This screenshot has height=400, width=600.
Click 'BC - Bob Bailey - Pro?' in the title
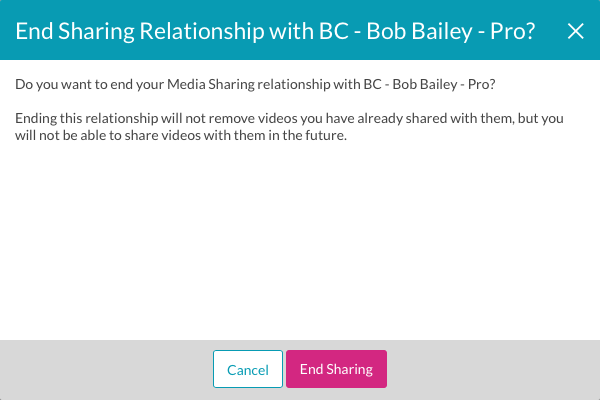(427, 31)
